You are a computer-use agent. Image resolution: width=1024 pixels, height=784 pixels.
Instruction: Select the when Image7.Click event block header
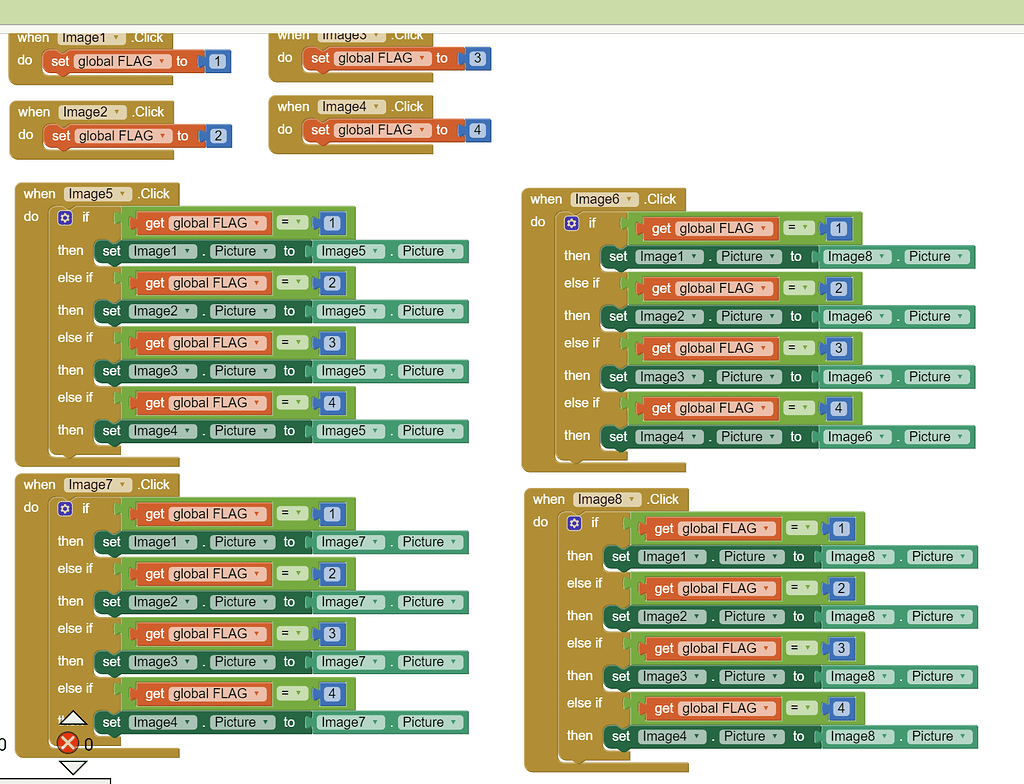40,485
